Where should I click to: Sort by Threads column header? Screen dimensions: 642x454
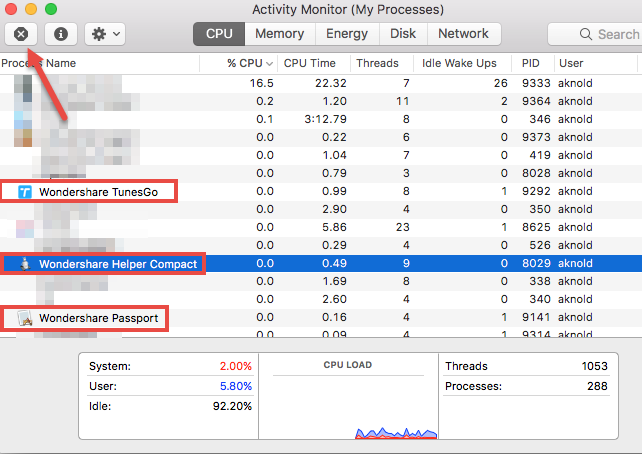382,63
